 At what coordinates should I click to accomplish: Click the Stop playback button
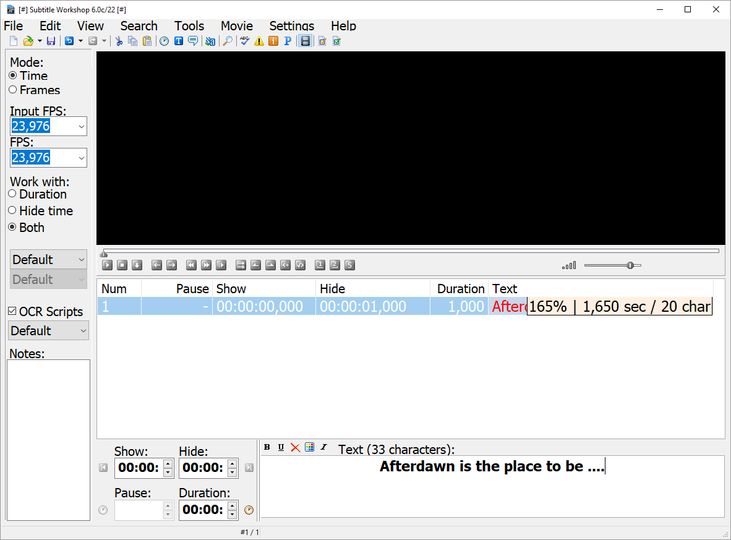click(122, 265)
